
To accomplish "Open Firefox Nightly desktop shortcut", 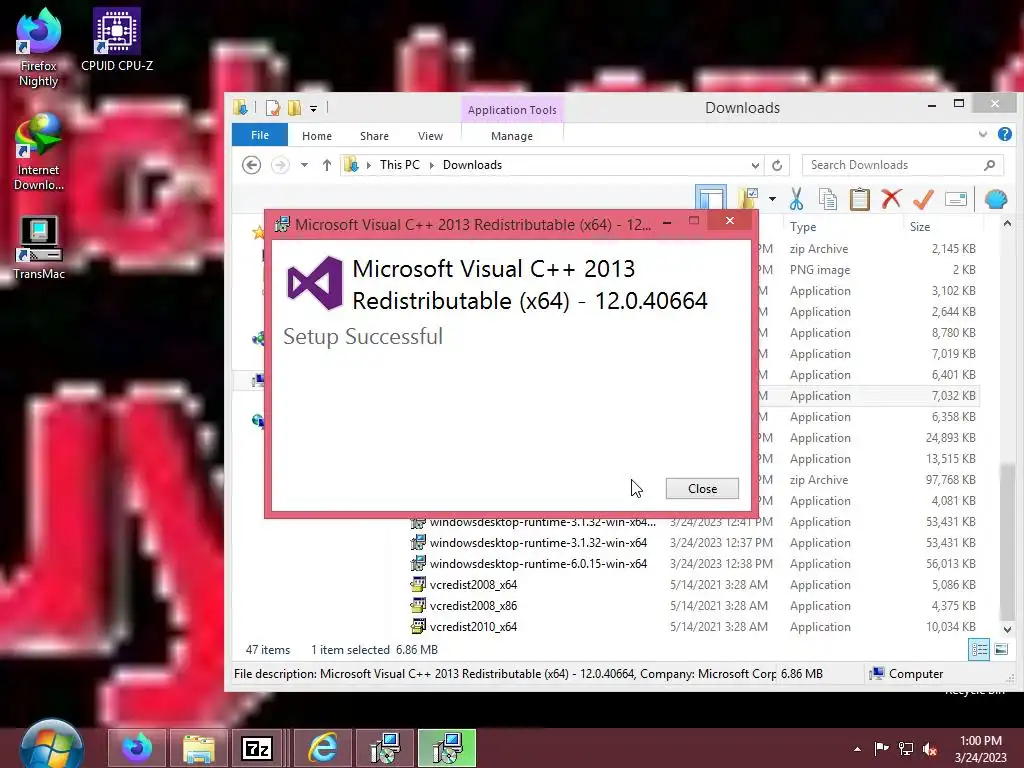I will [x=39, y=48].
